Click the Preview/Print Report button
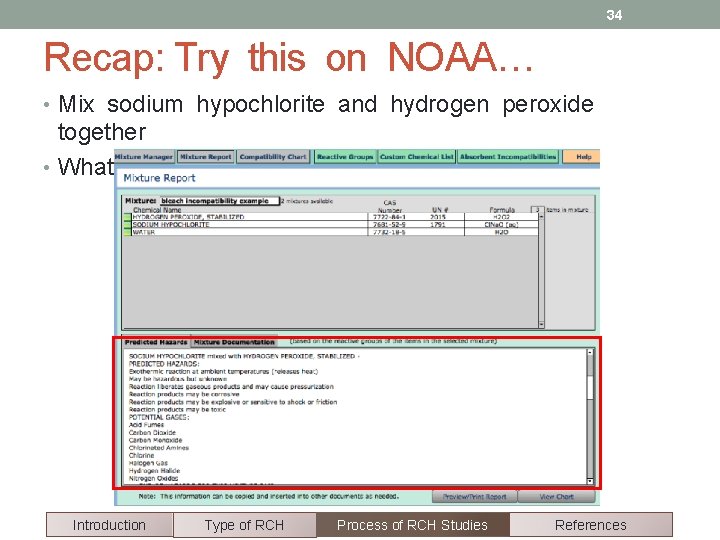Viewport: 720px width, 540px height. coord(474,497)
